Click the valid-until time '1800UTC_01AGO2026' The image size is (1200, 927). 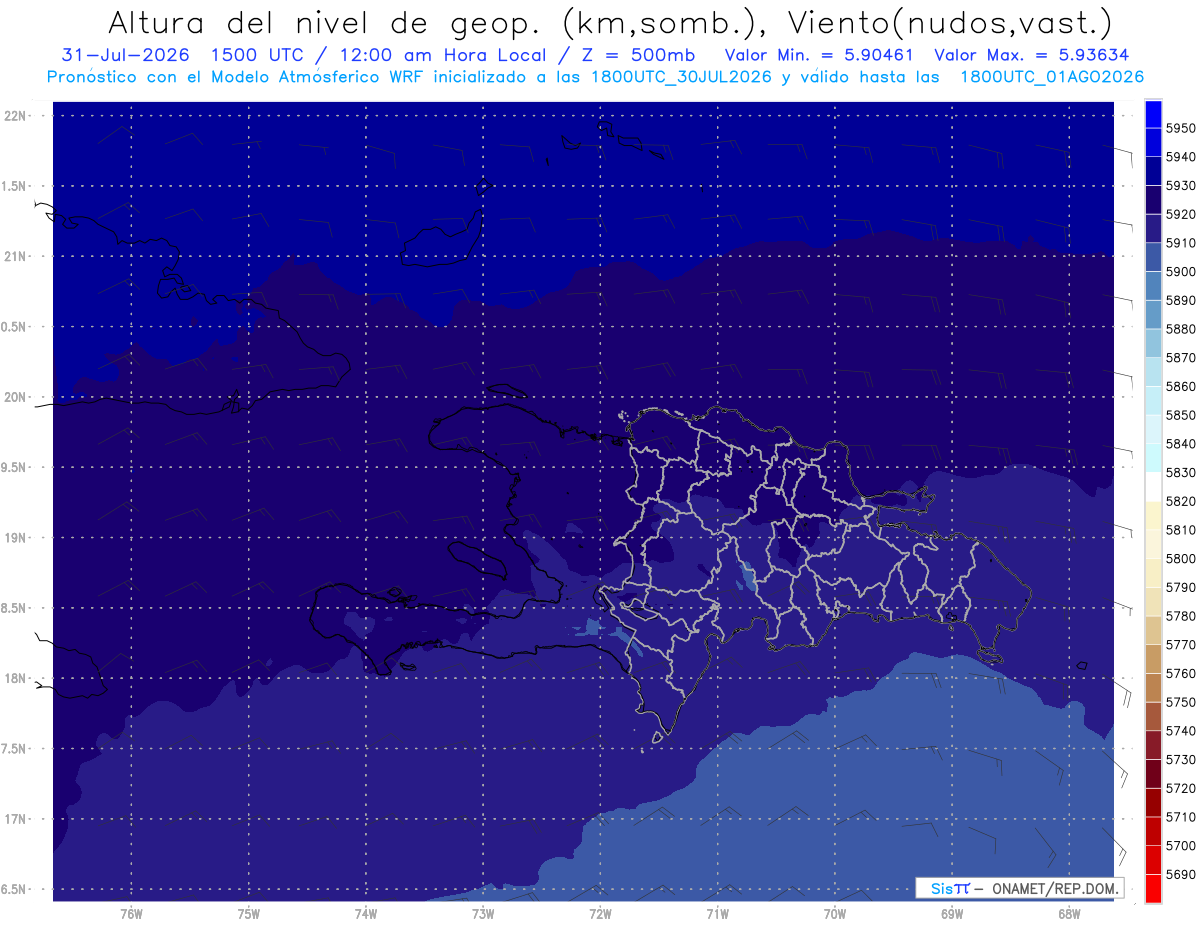[1052, 76]
